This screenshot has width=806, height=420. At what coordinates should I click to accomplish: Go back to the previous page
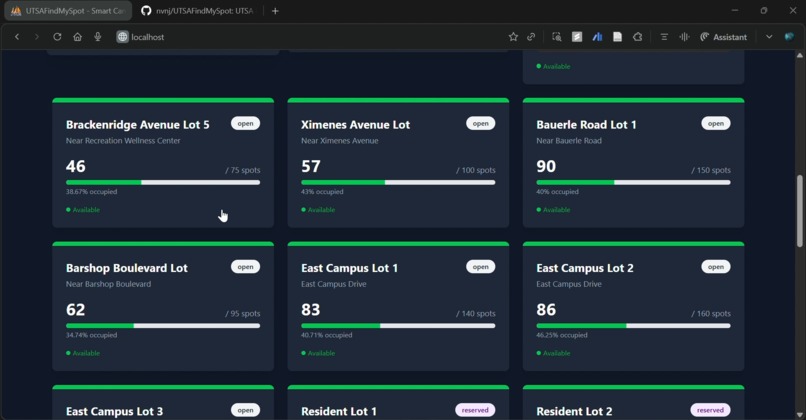(x=17, y=37)
